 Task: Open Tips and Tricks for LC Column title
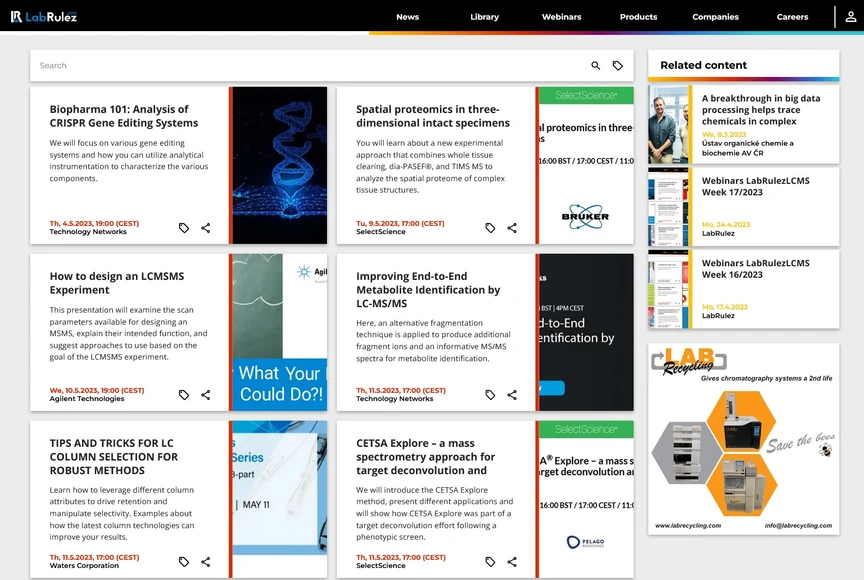114,457
